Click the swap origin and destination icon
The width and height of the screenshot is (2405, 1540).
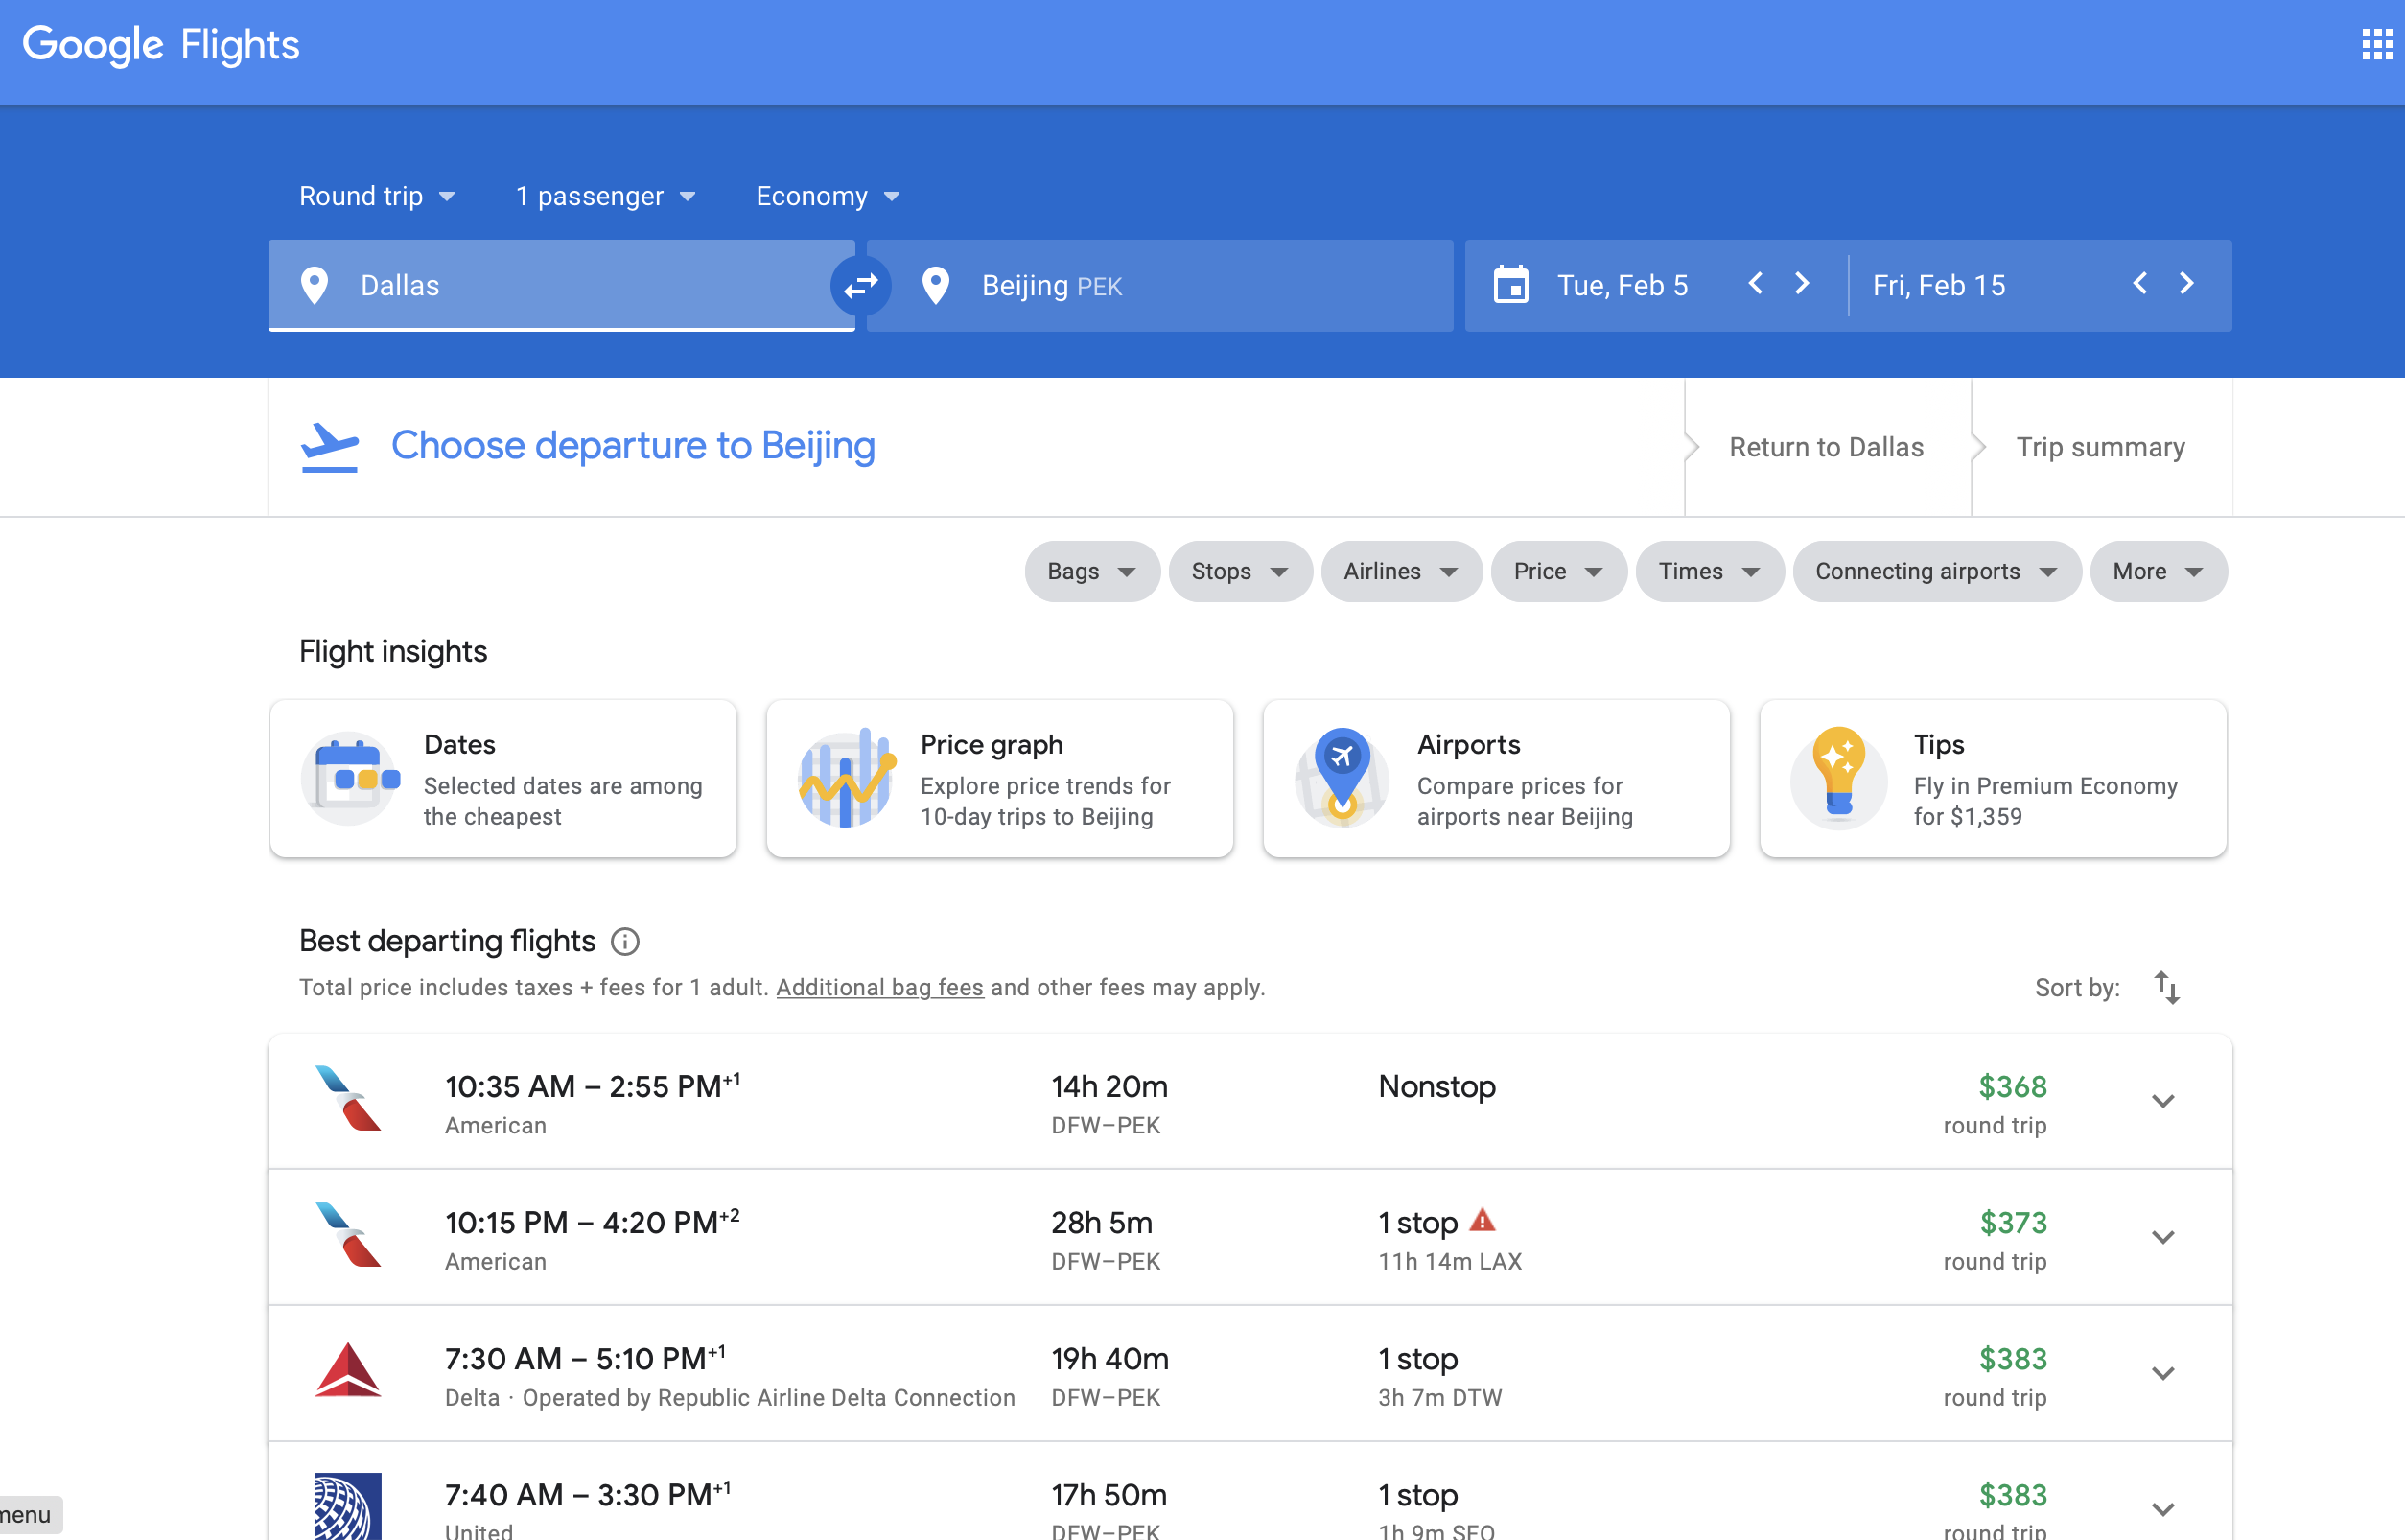point(861,286)
